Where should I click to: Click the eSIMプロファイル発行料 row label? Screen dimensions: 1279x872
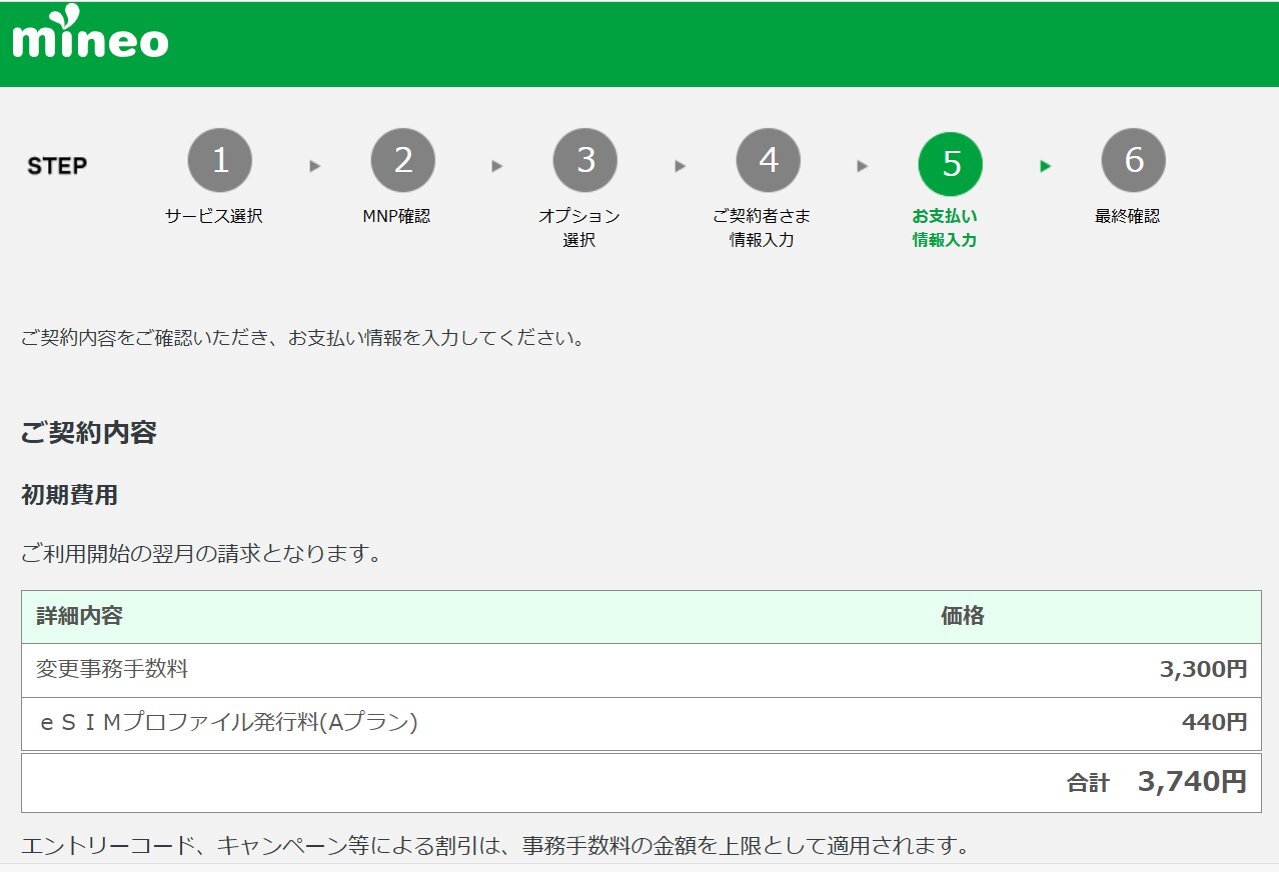pyautogui.click(x=227, y=722)
